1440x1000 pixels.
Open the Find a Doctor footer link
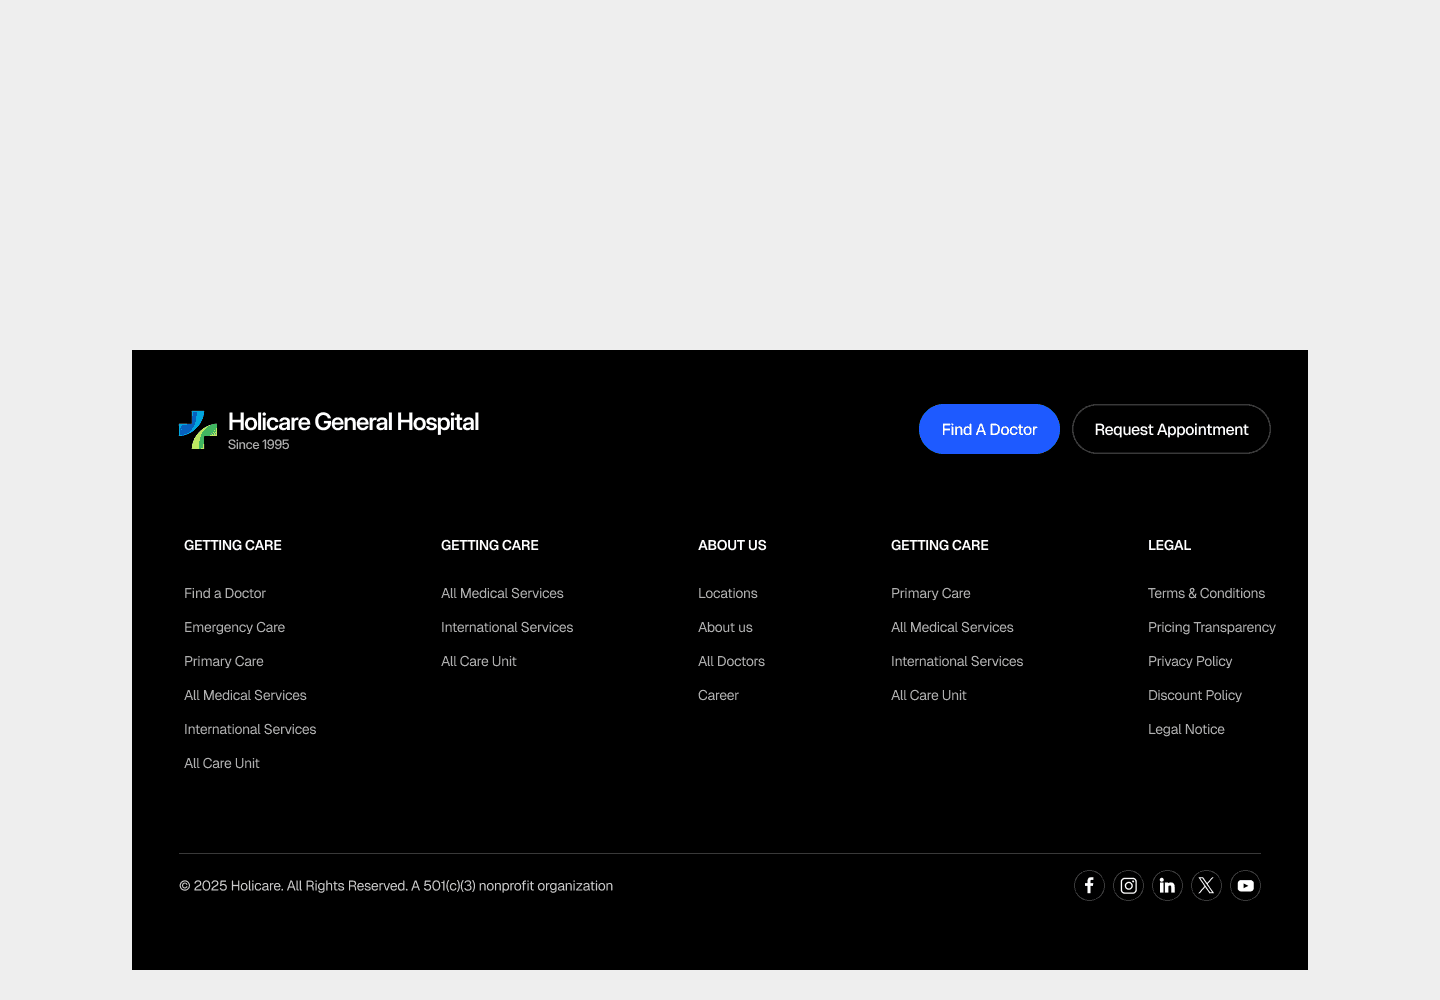[x=225, y=593]
